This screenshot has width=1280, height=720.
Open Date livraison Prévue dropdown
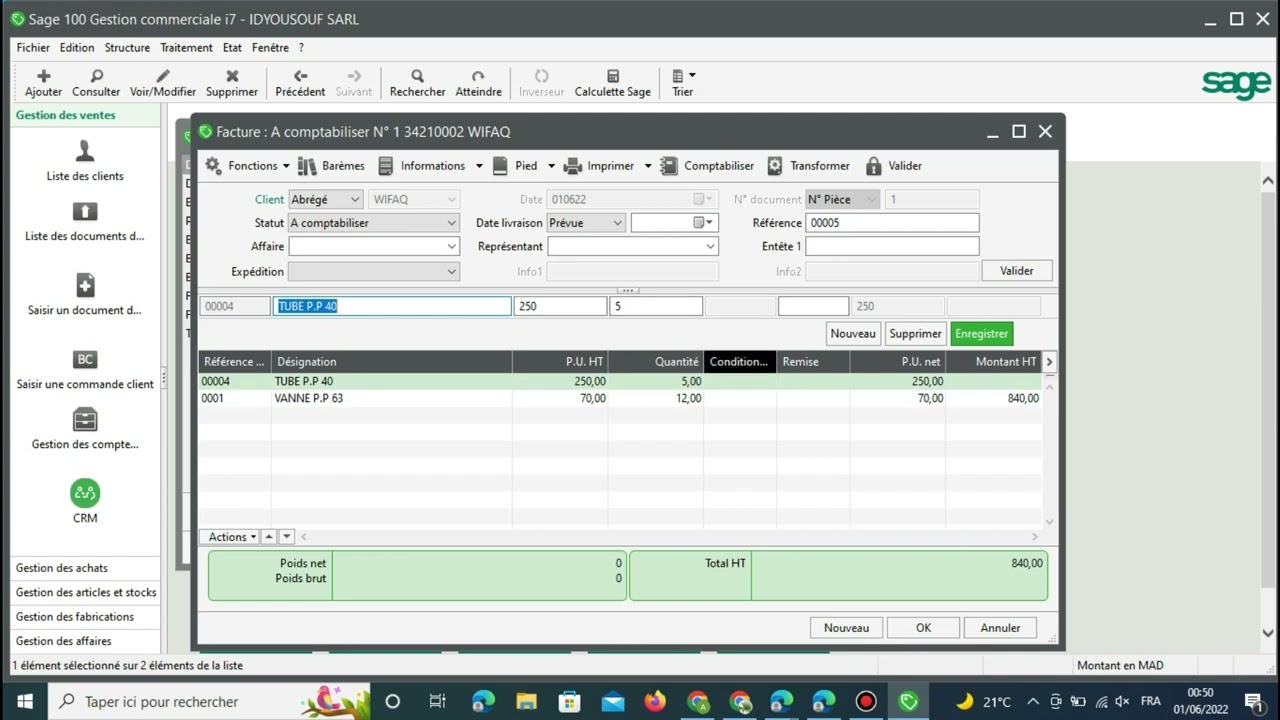pyautogui.click(x=586, y=223)
